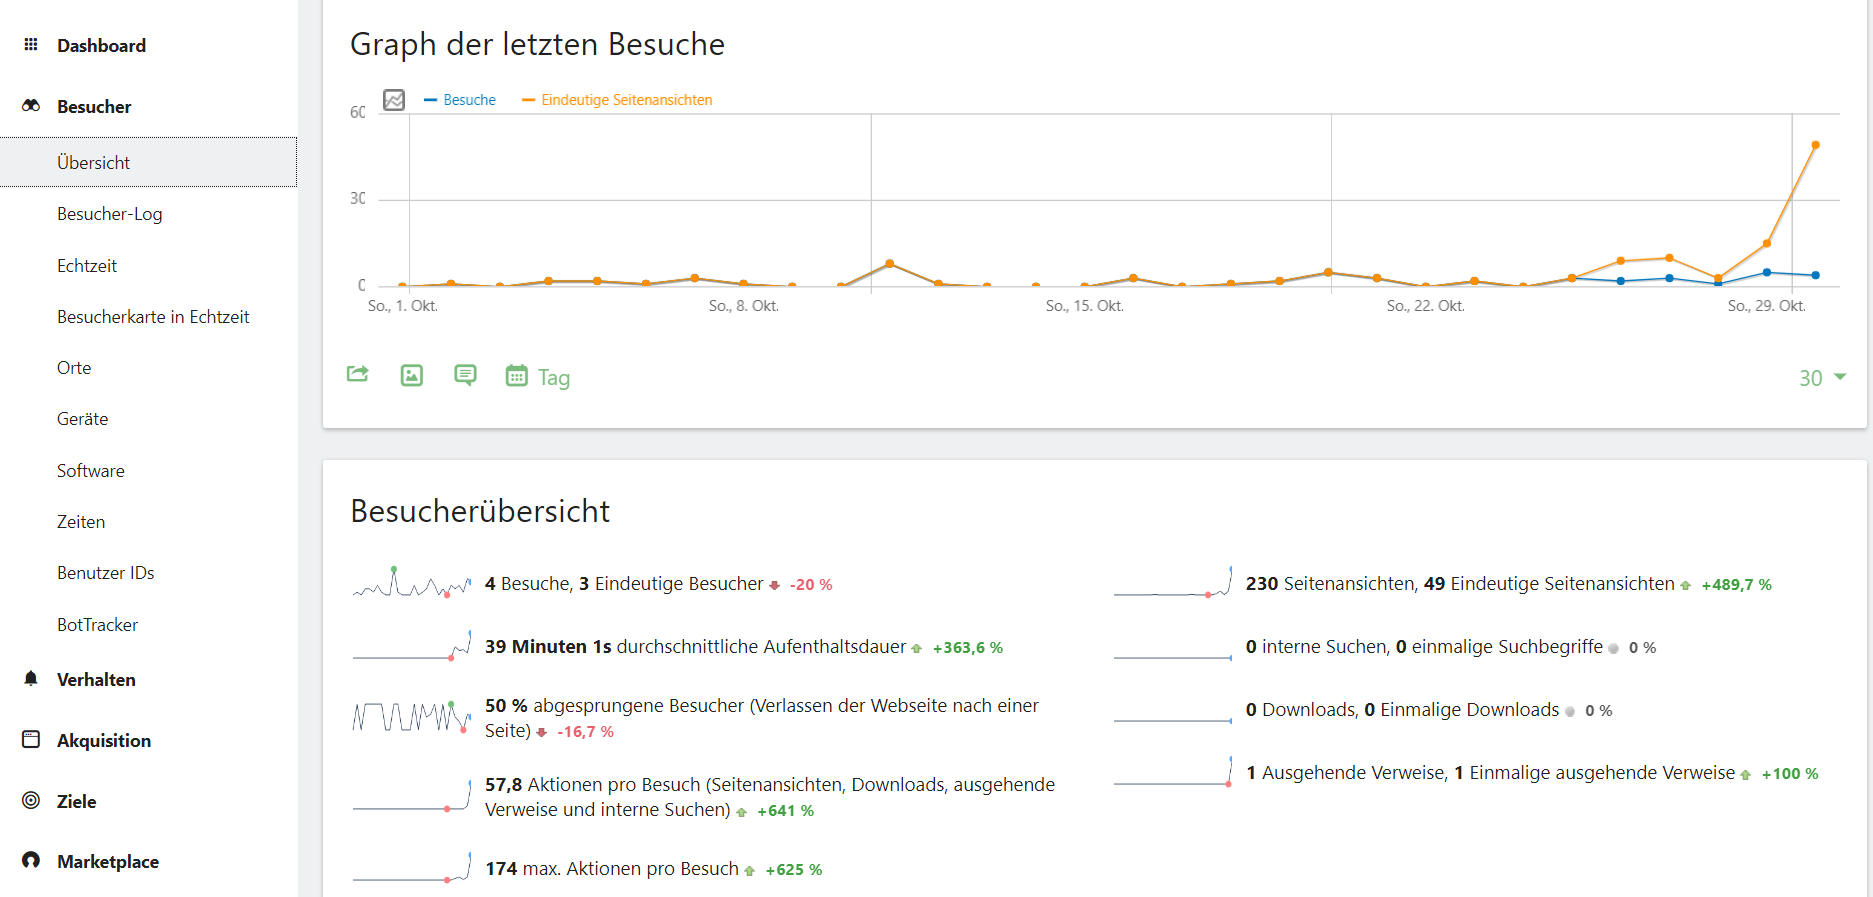Click the Tag period selector label
The image size is (1873, 897).
tap(554, 378)
